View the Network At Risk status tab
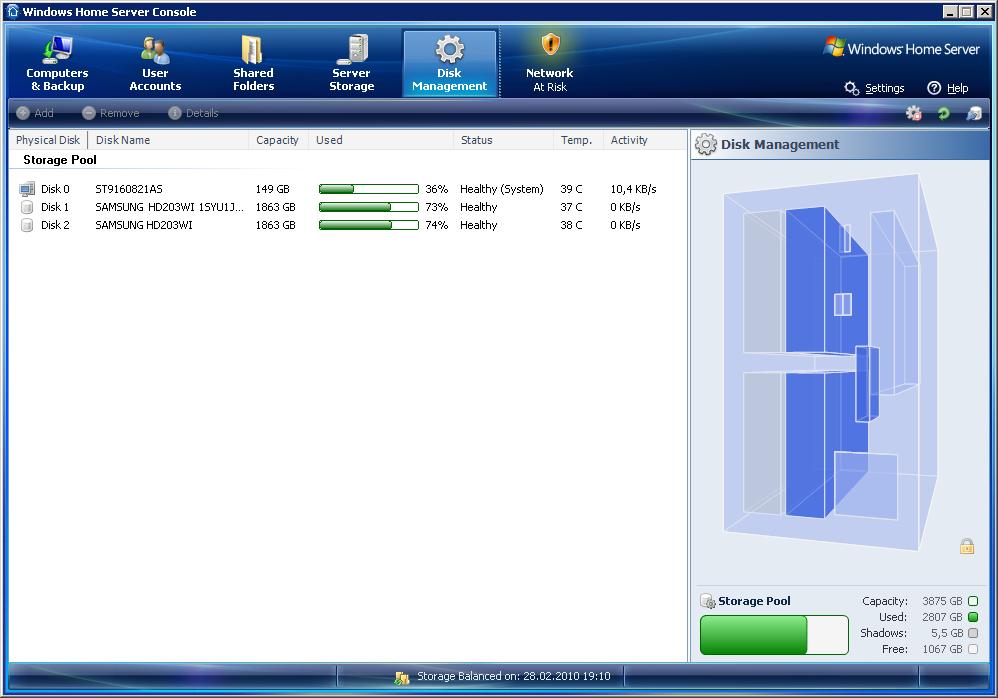The image size is (998, 698). [x=550, y=63]
